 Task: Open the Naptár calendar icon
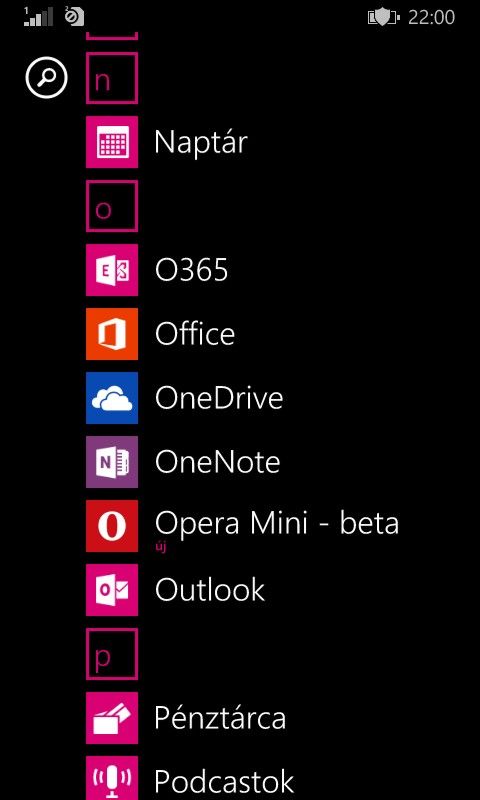coord(112,142)
